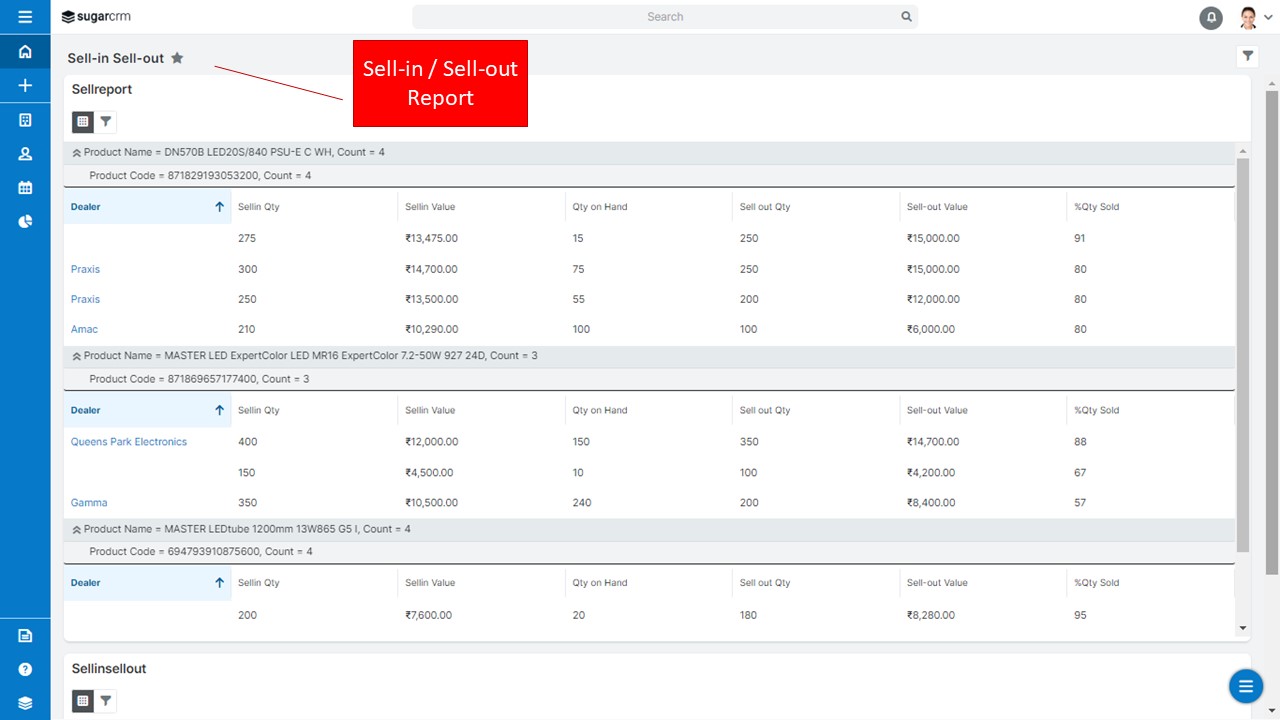1280x720 pixels.
Task: Click the ₹6,000.00 Sell-out Value cell
Action: 931,329
